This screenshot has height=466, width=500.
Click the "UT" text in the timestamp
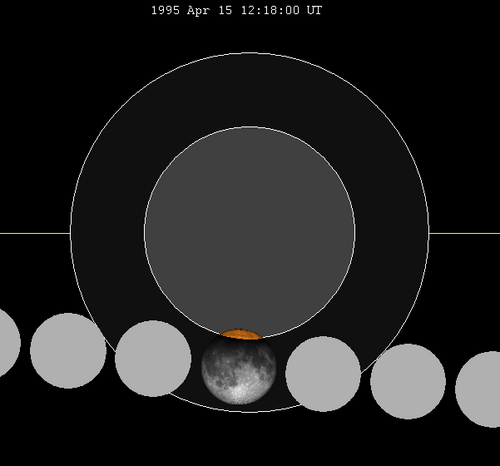[x=314, y=10]
